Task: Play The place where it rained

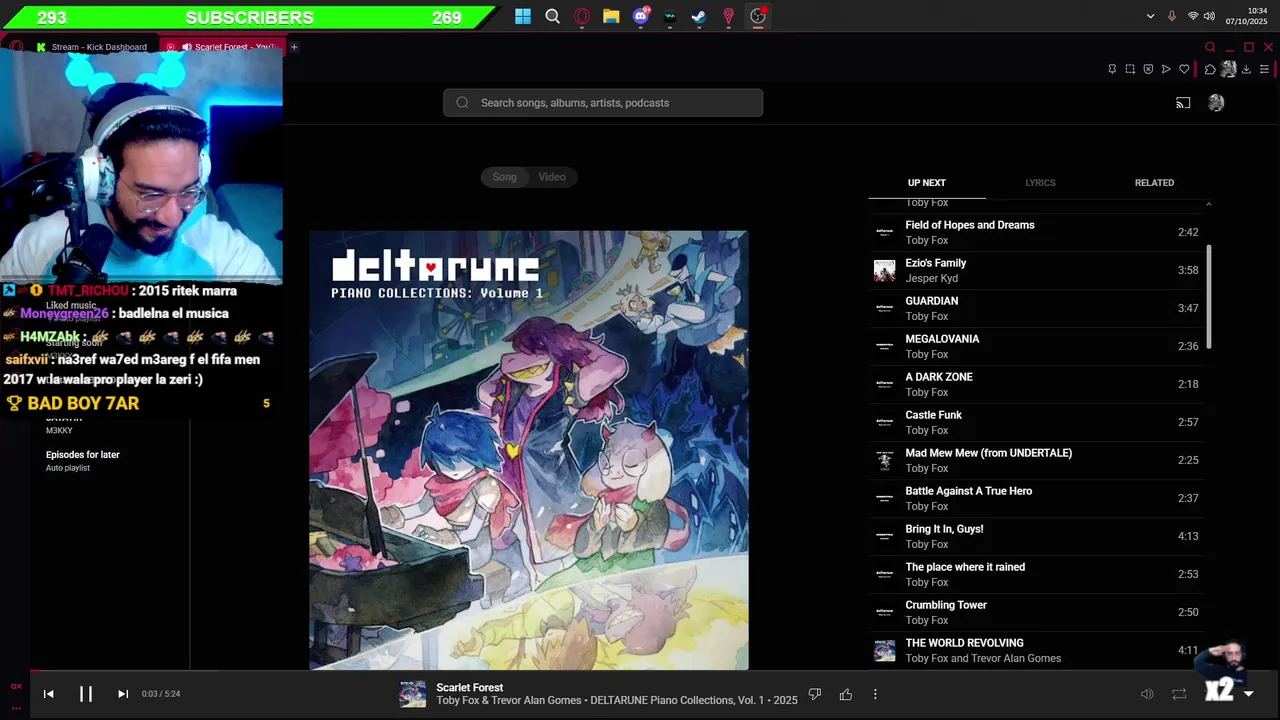Action: 1036,574
